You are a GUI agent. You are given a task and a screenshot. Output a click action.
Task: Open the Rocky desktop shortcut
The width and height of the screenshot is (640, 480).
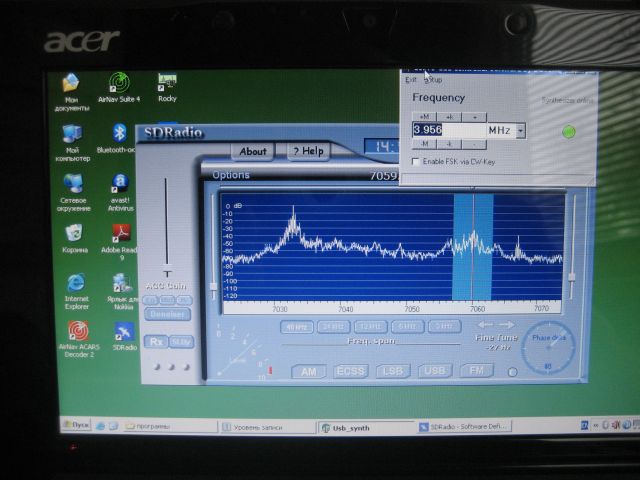[x=167, y=87]
